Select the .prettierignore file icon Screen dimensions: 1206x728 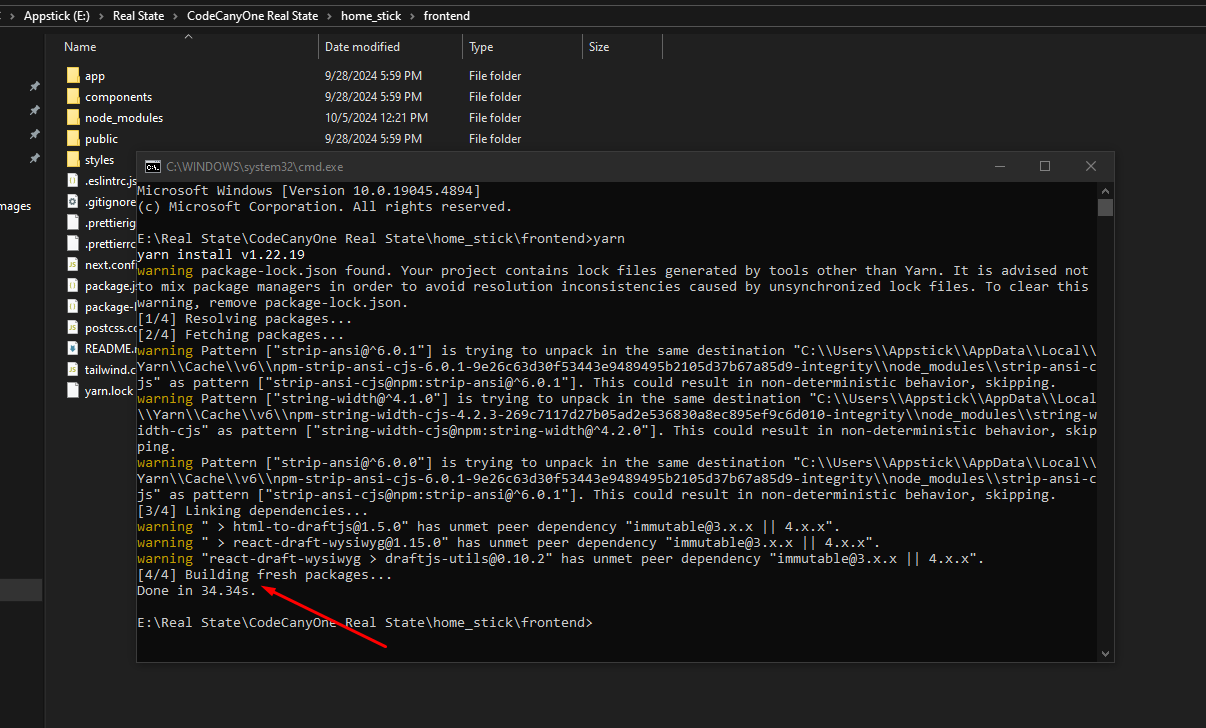coord(73,223)
